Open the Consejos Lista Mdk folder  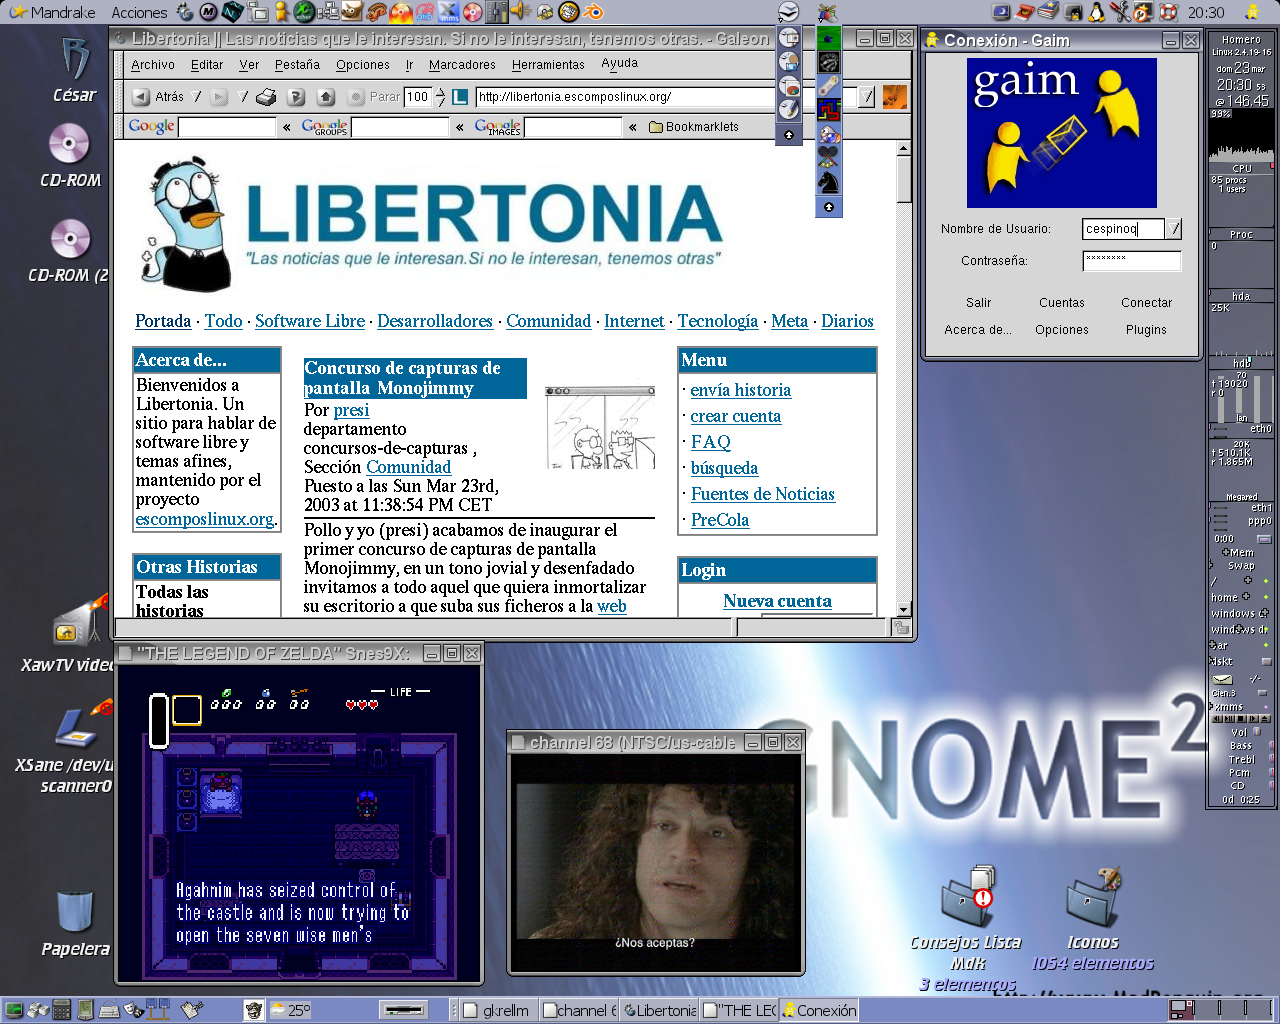click(x=966, y=930)
